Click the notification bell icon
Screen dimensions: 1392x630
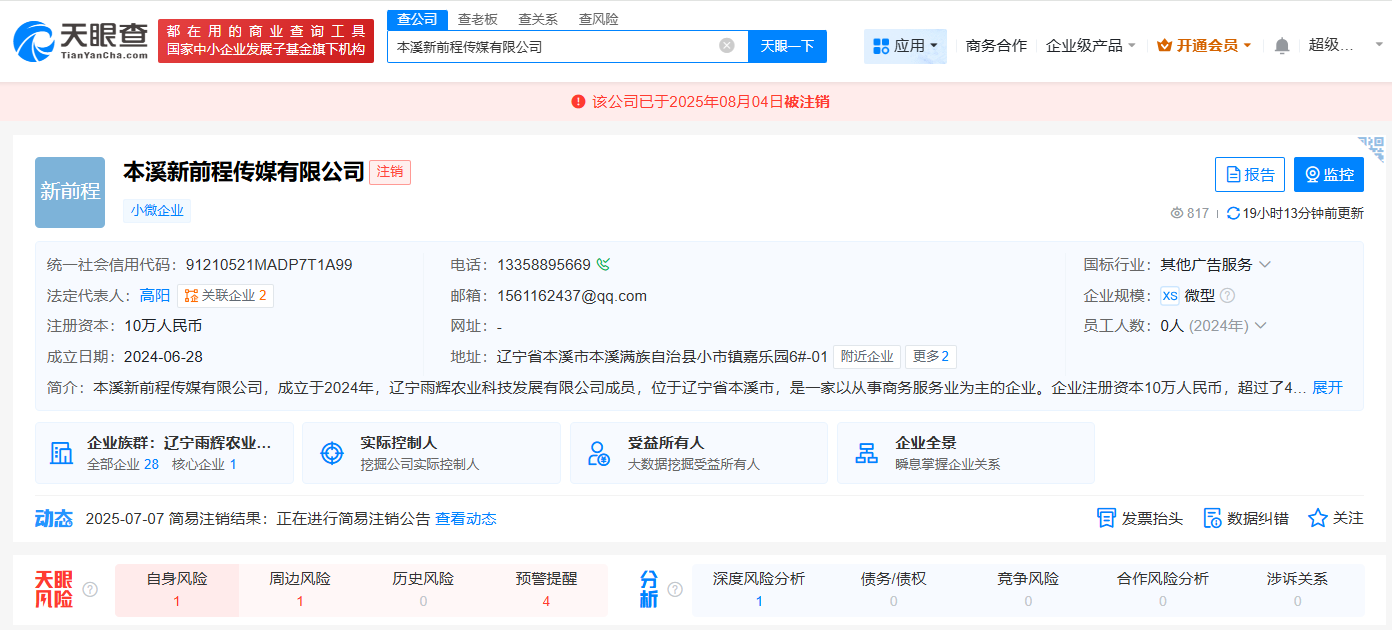[x=1282, y=46]
